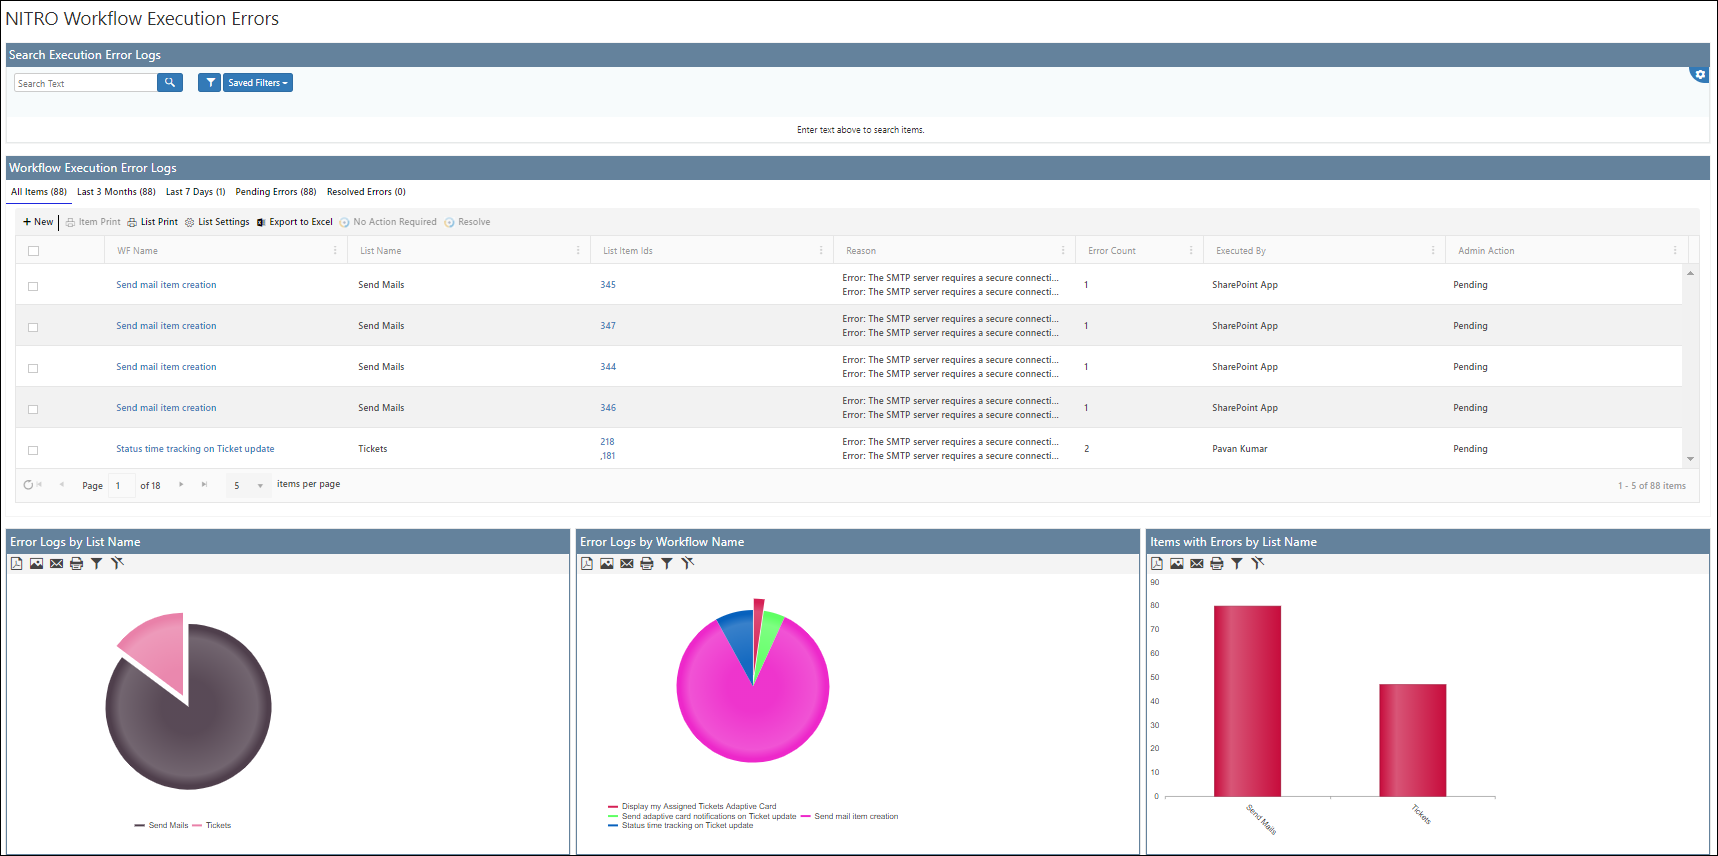Open the List Item Ids column menu
Viewport: 1718px width, 856px height.
point(821,251)
